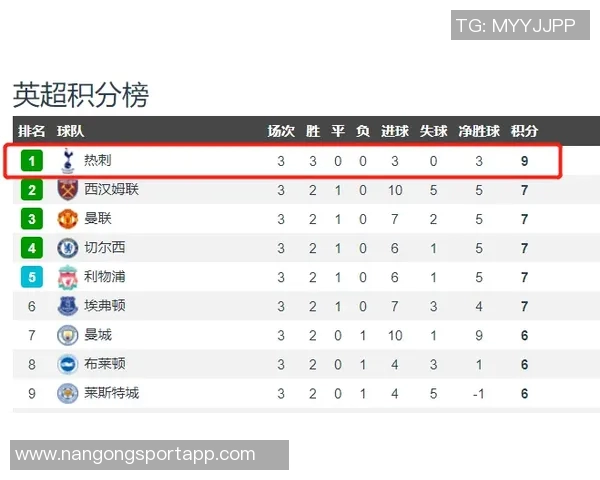Click the Everton (埃弗顿) club crest
The width and height of the screenshot is (600, 480).
pyautogui.click(x=67, y=306)
